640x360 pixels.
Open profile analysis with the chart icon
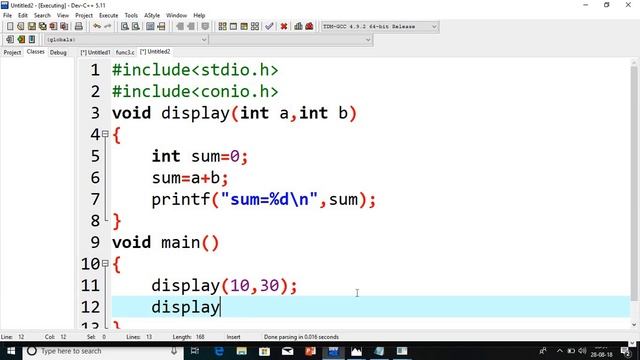click(x=298, y=27)
